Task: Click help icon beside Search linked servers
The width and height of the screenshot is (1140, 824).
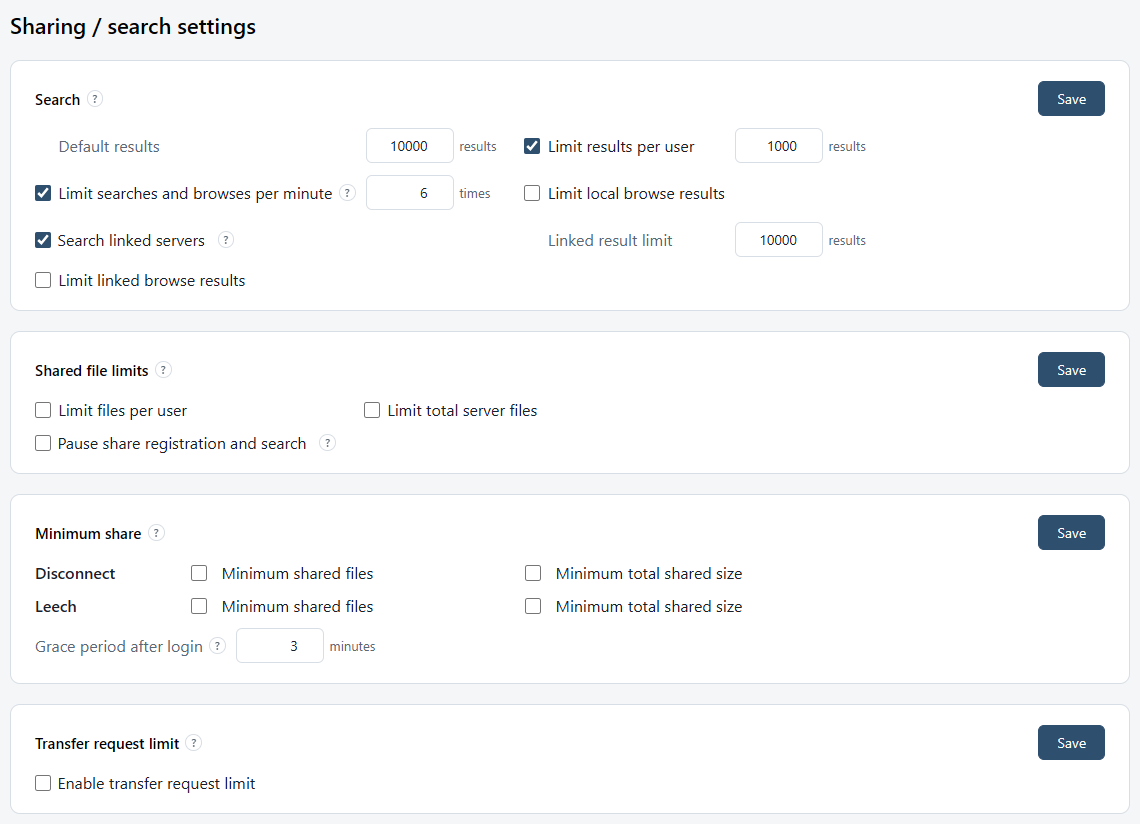Action: pyautogui.click(x=226, y=240)
